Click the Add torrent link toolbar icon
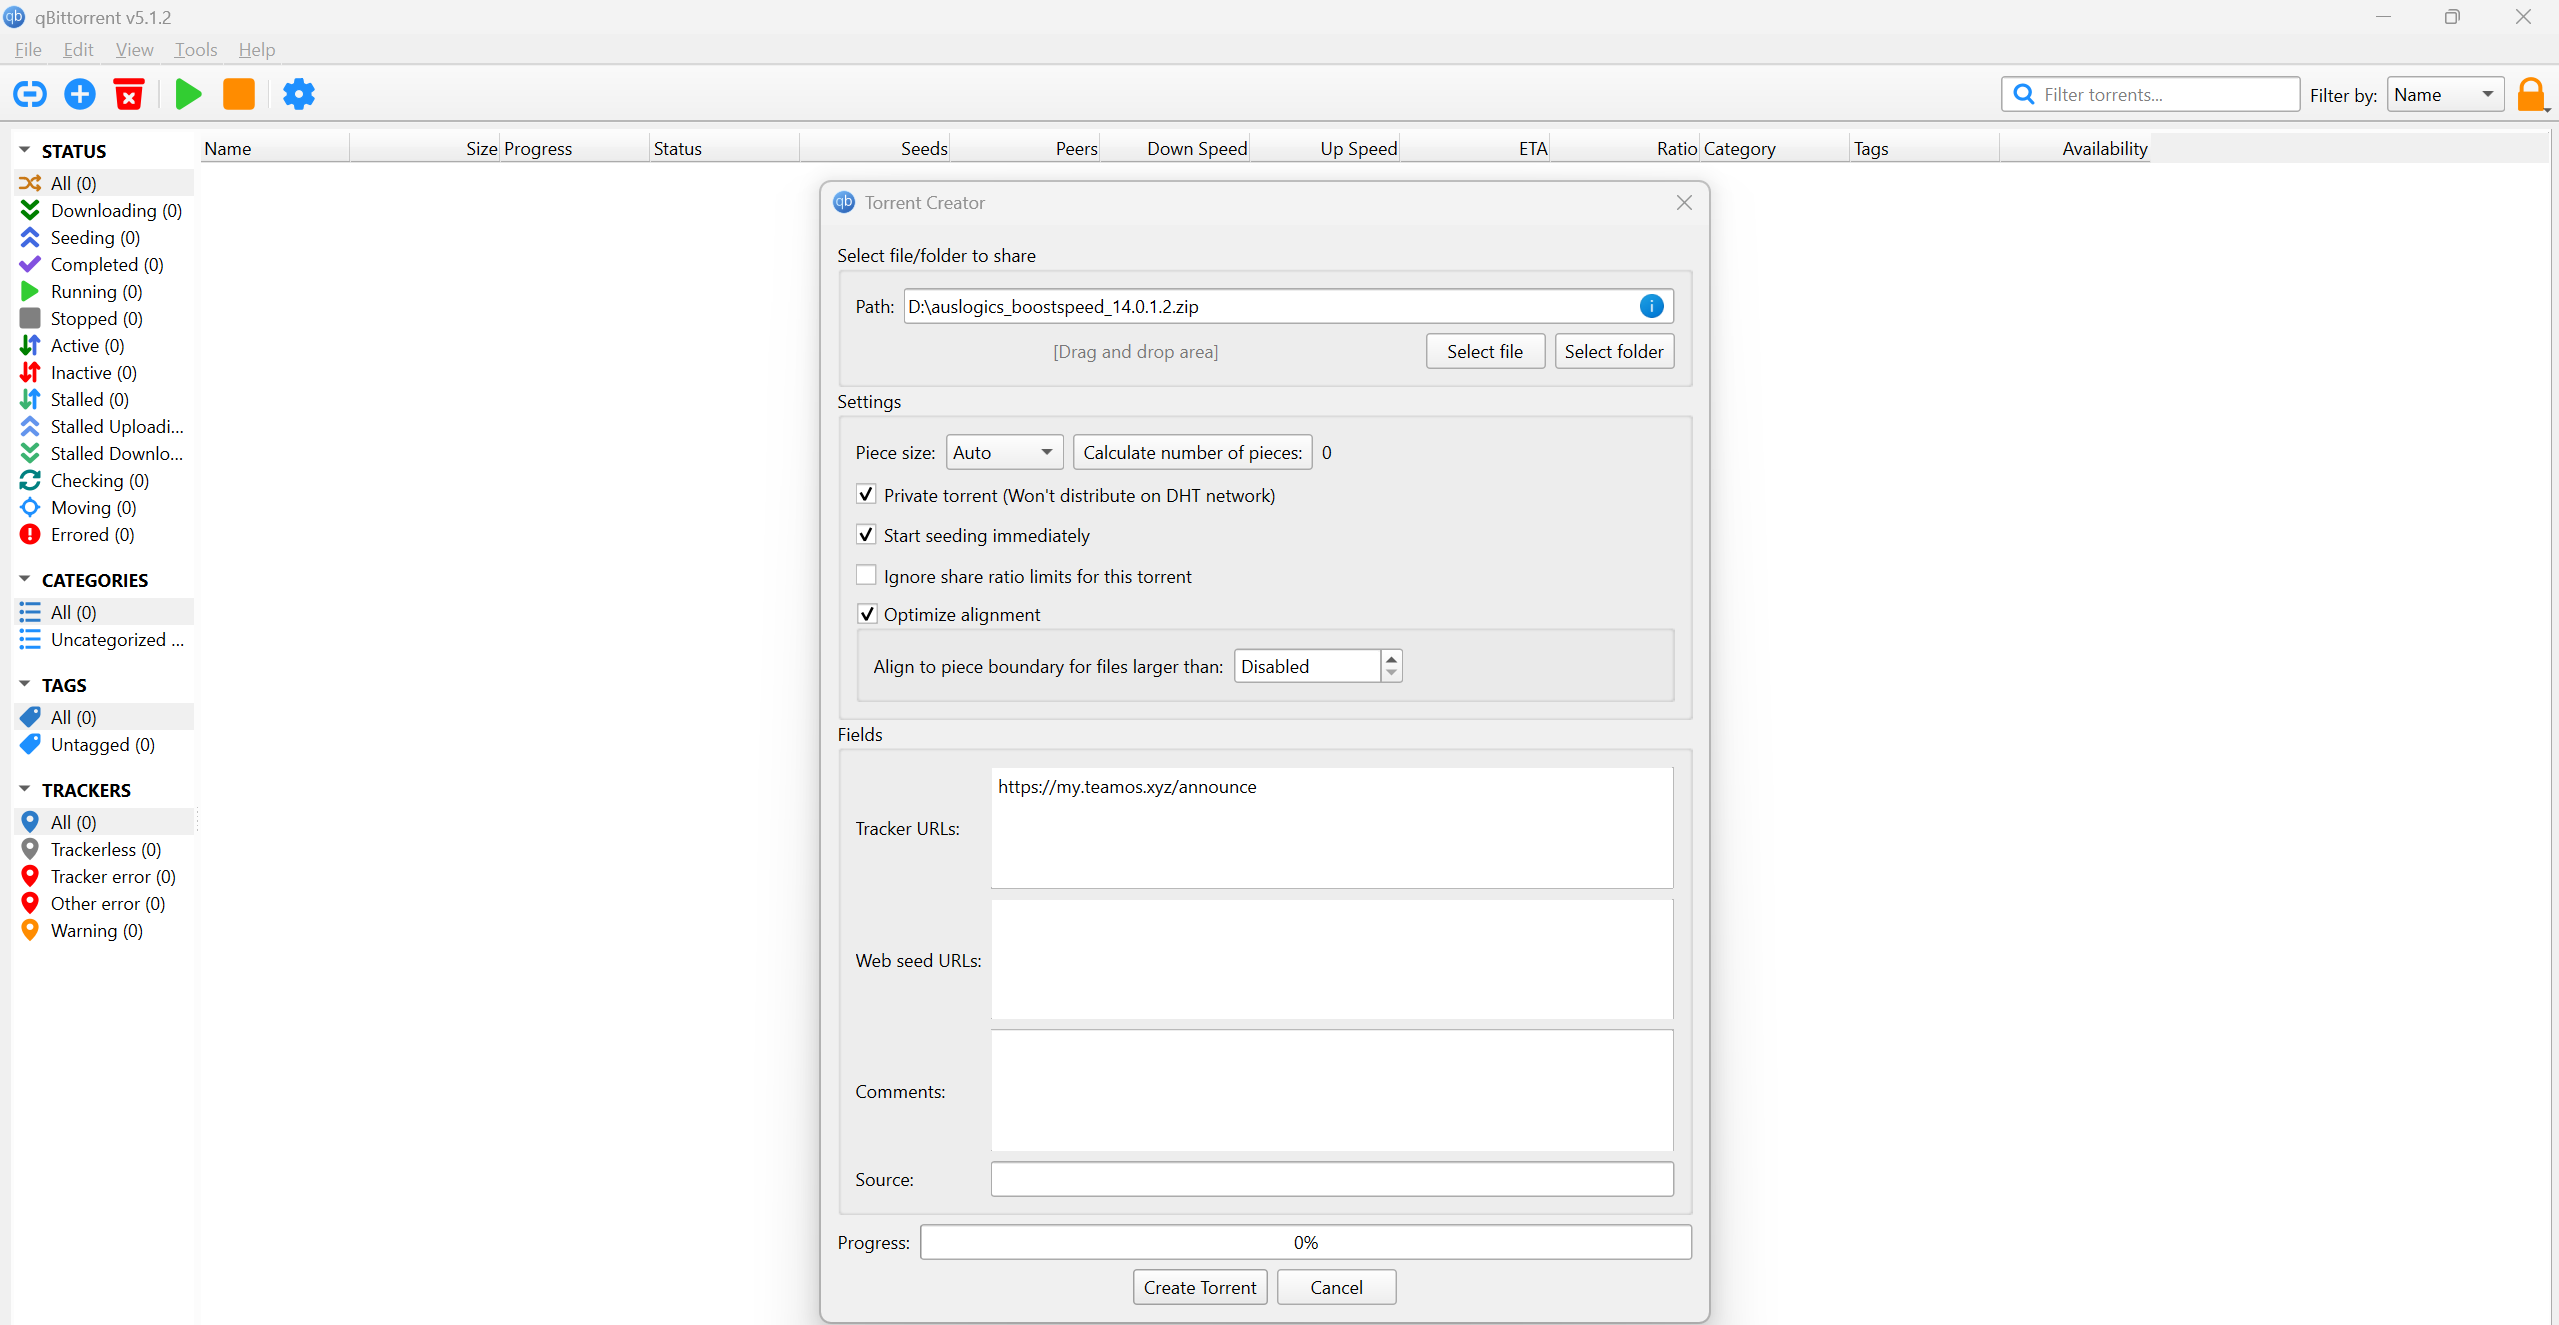The image size is (2559, 1325). [29, 94]
